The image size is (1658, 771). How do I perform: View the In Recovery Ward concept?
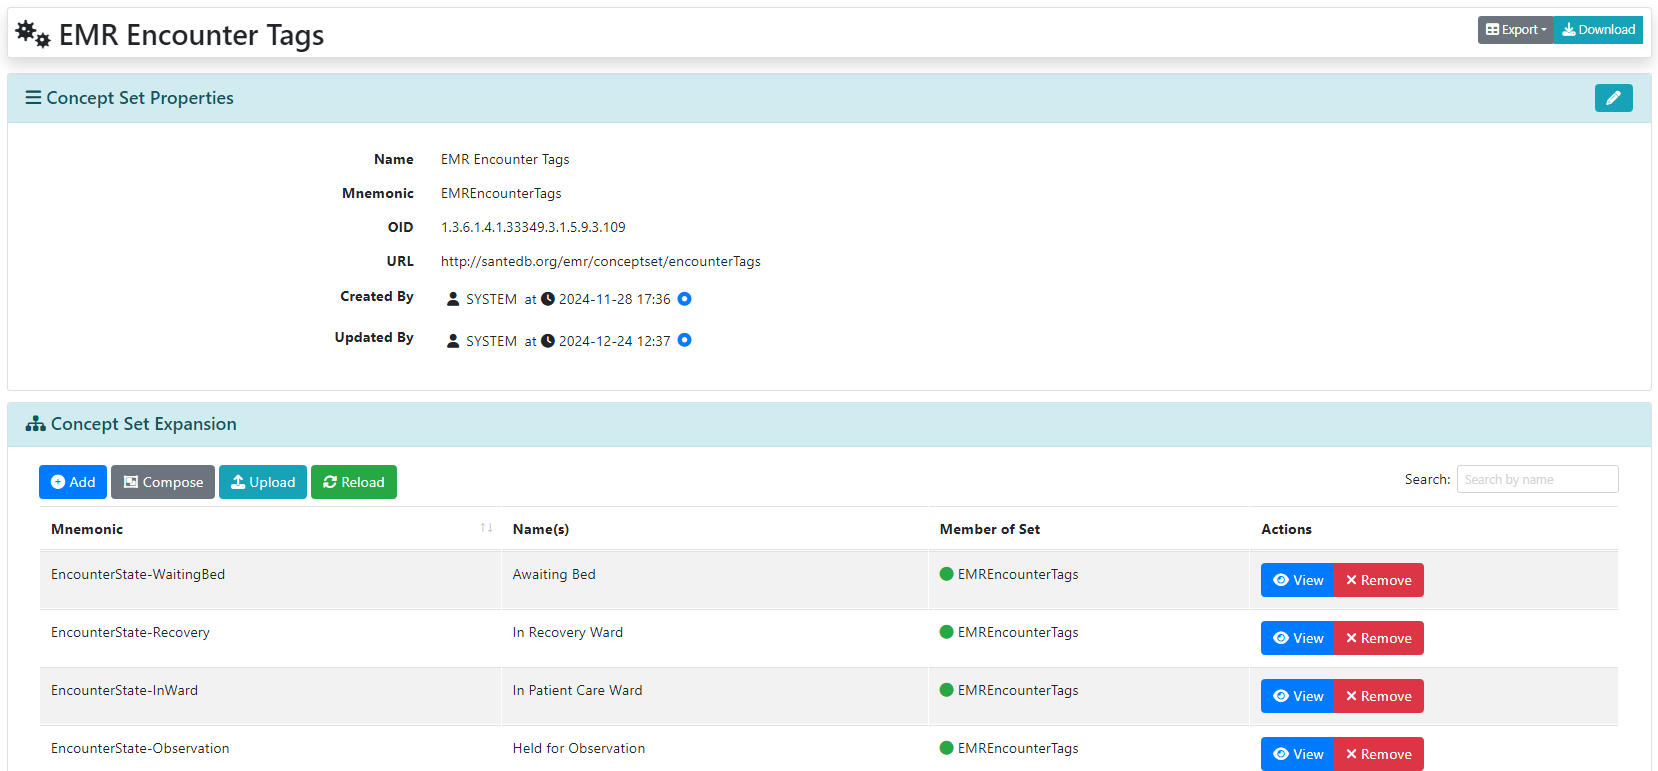1297,638
